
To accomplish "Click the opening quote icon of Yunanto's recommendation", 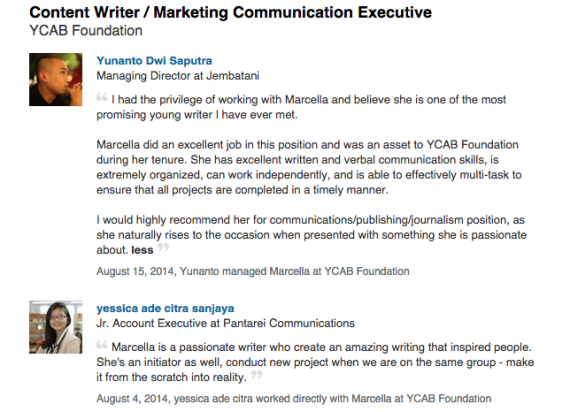I will click(x=102, y=97).
